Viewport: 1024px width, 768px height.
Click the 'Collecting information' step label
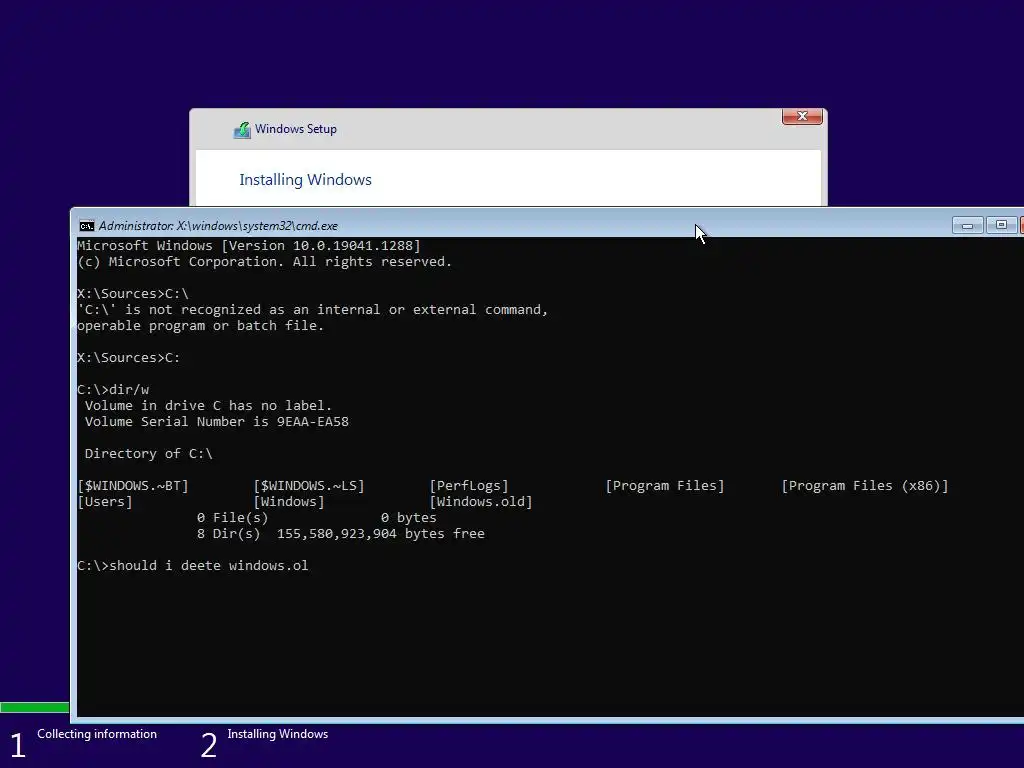point(97,734)
